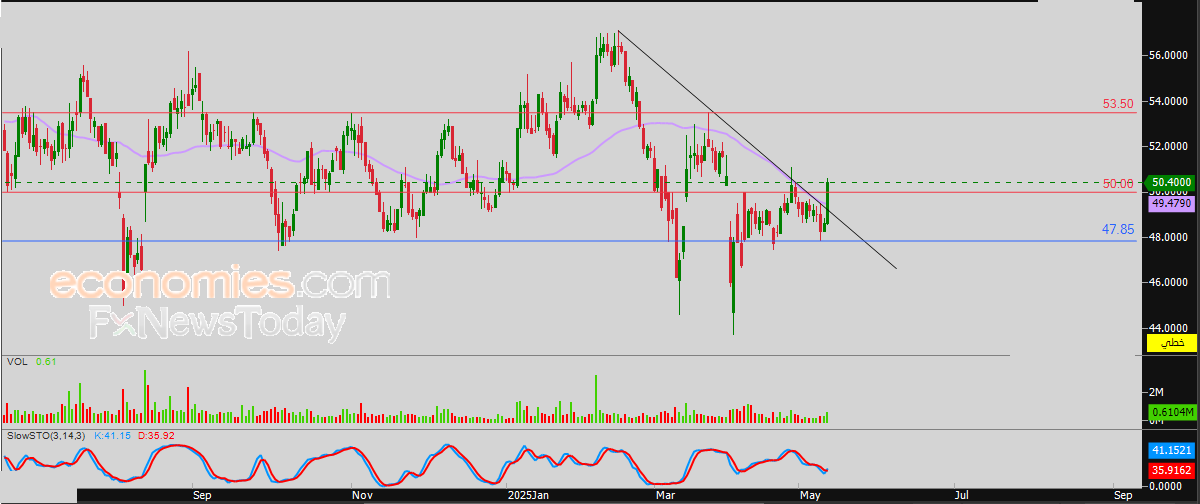This screenshot has width=1200, height=504.
Task: Click the D:35.92 stochastic value
Action: [157, 436]
